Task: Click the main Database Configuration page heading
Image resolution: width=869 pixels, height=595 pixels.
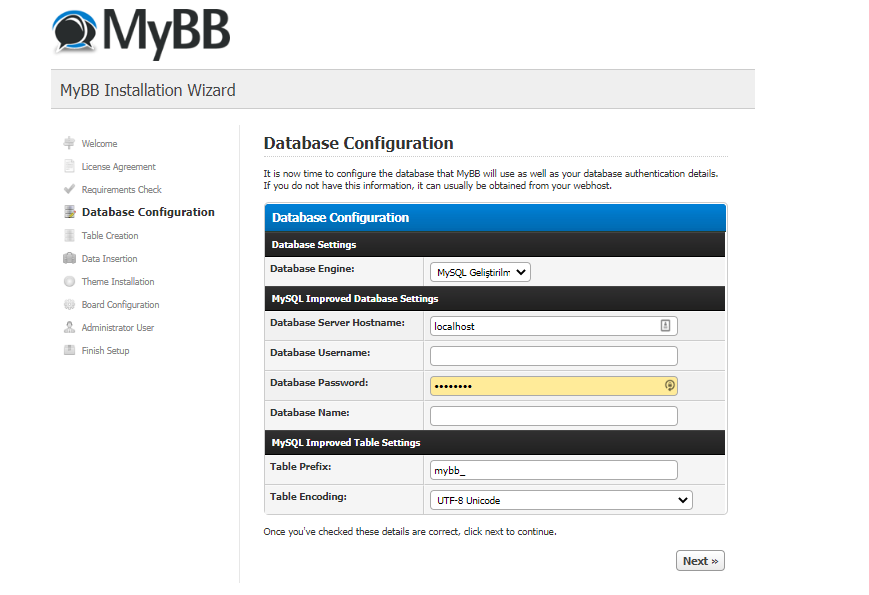Action: pos(359,143)
